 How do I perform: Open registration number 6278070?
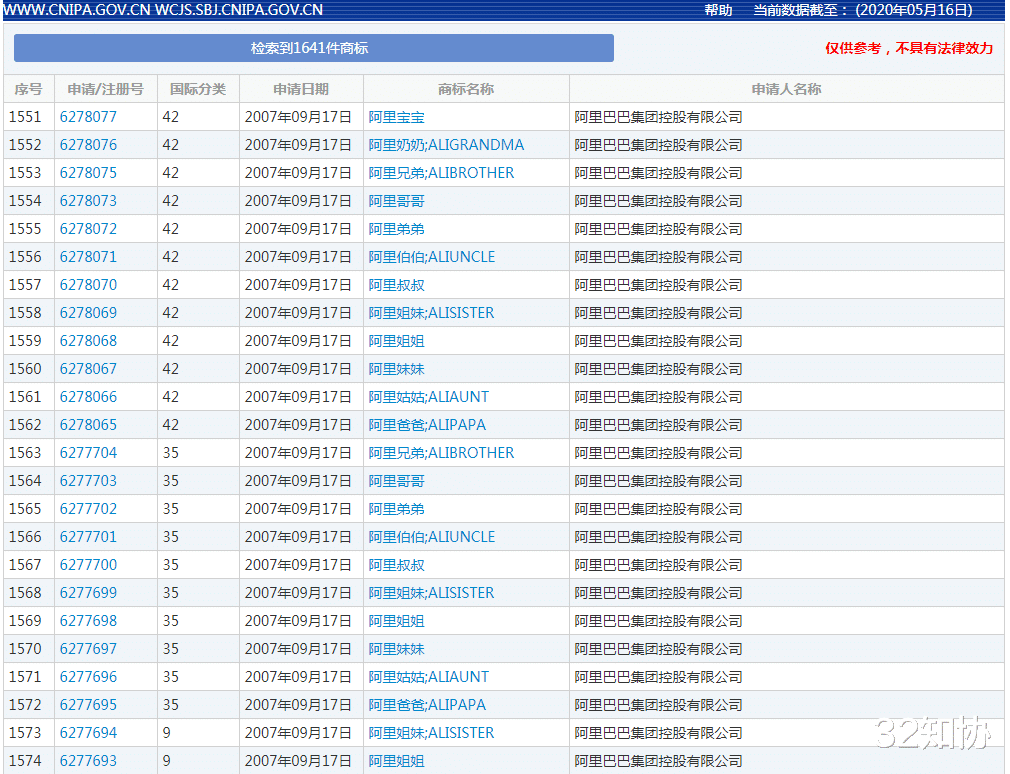point(88,285)
